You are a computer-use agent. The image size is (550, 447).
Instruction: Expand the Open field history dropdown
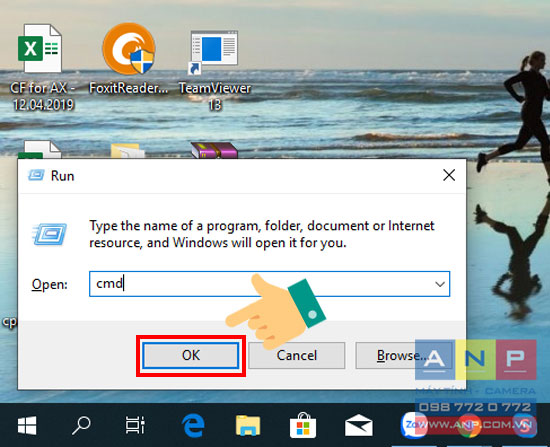click(x=440, y=284)
